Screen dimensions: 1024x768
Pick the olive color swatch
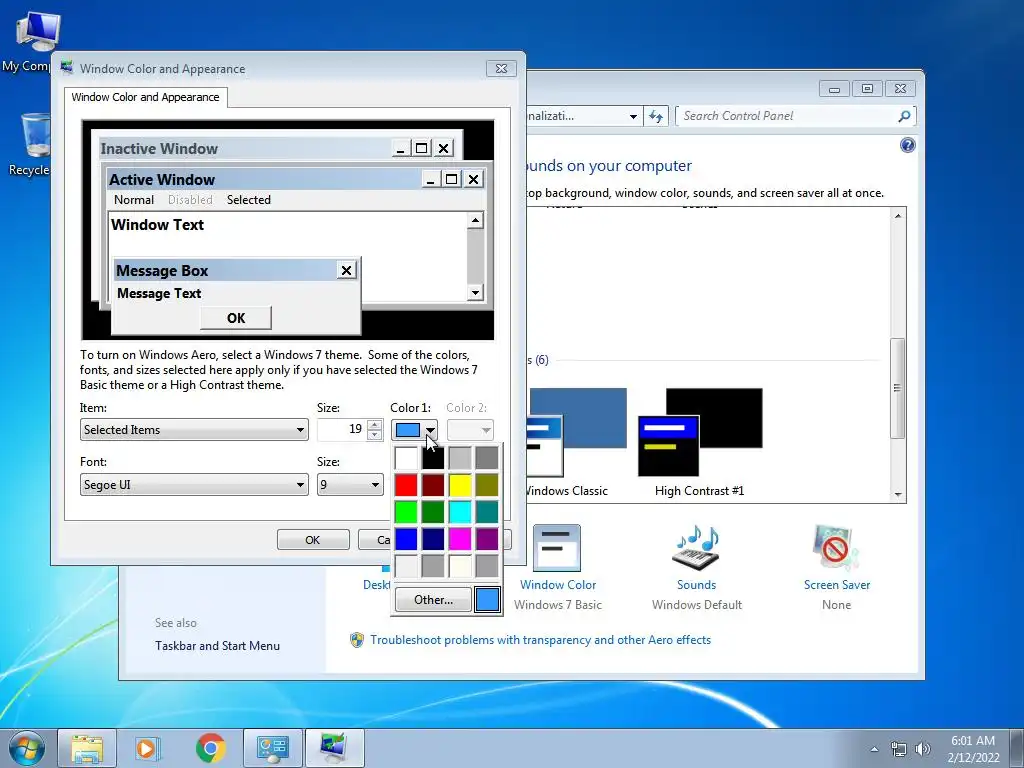click(487, 485)
